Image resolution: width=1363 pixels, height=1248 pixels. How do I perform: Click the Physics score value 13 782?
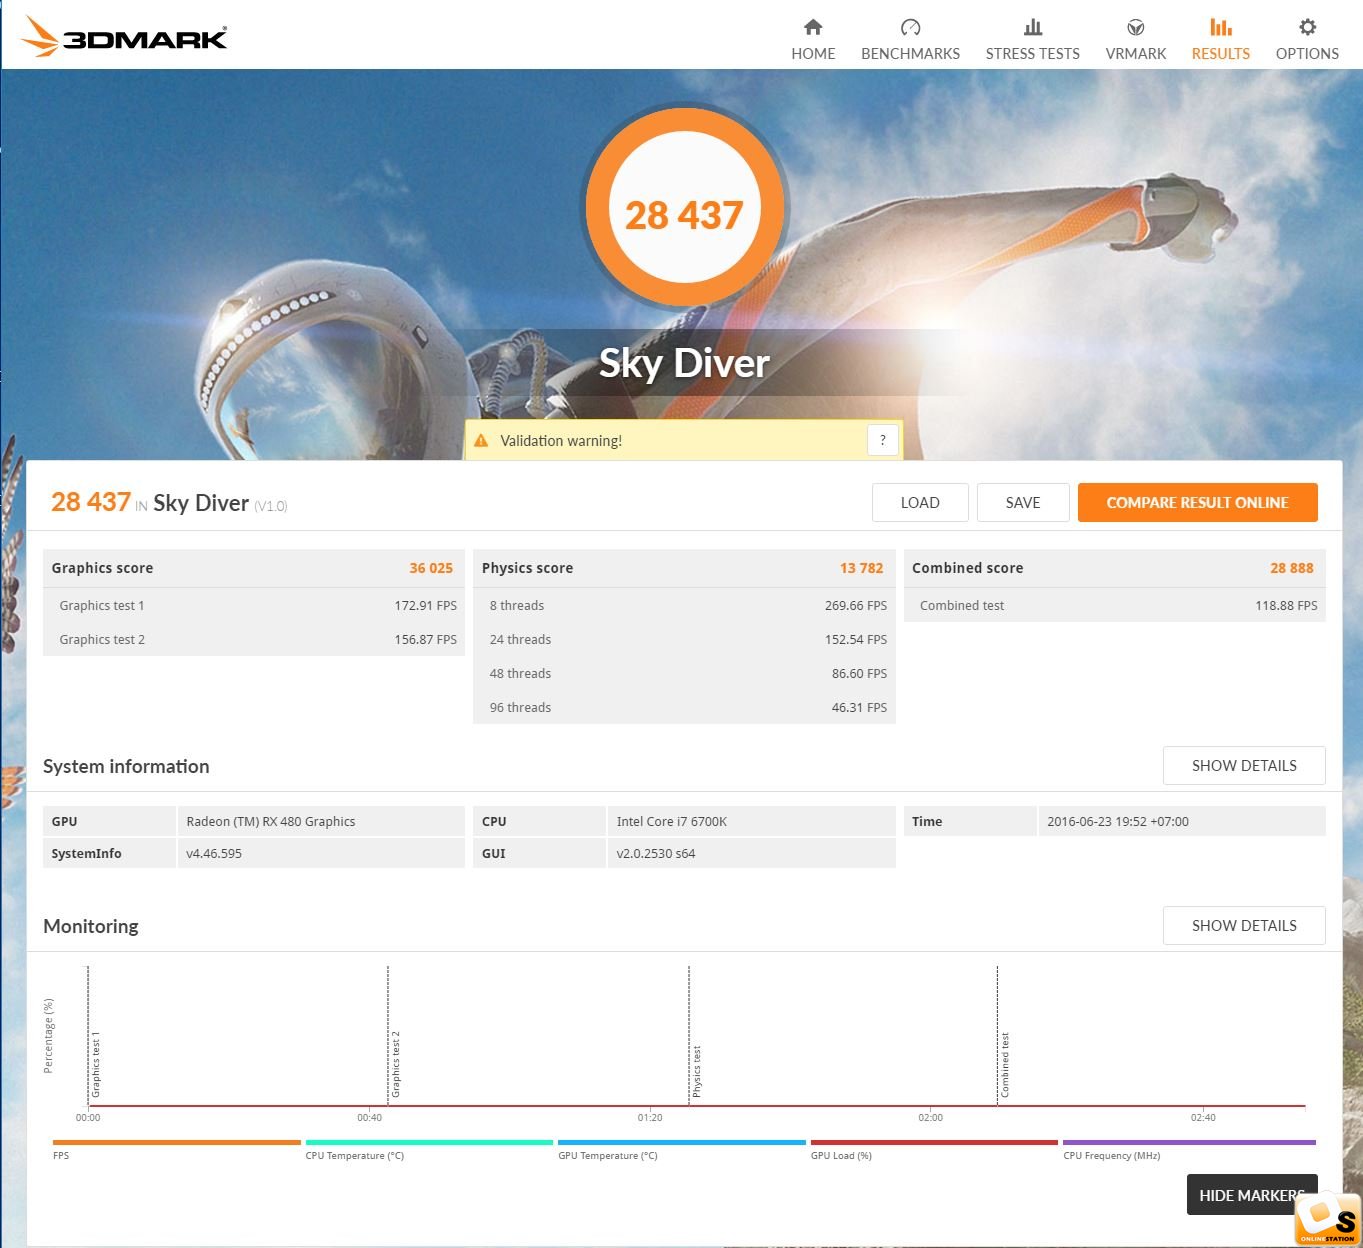pos(861,568)
